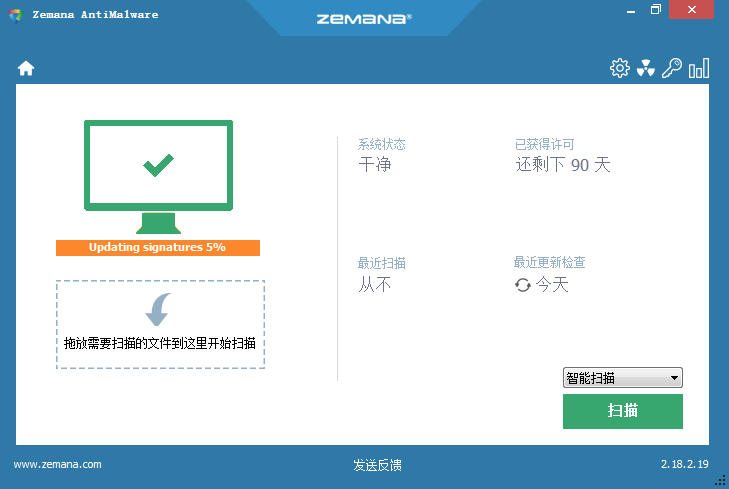729x489 pixels.
Task: Click the refresh icon beside 今天
Action: (x=523, y=285)
